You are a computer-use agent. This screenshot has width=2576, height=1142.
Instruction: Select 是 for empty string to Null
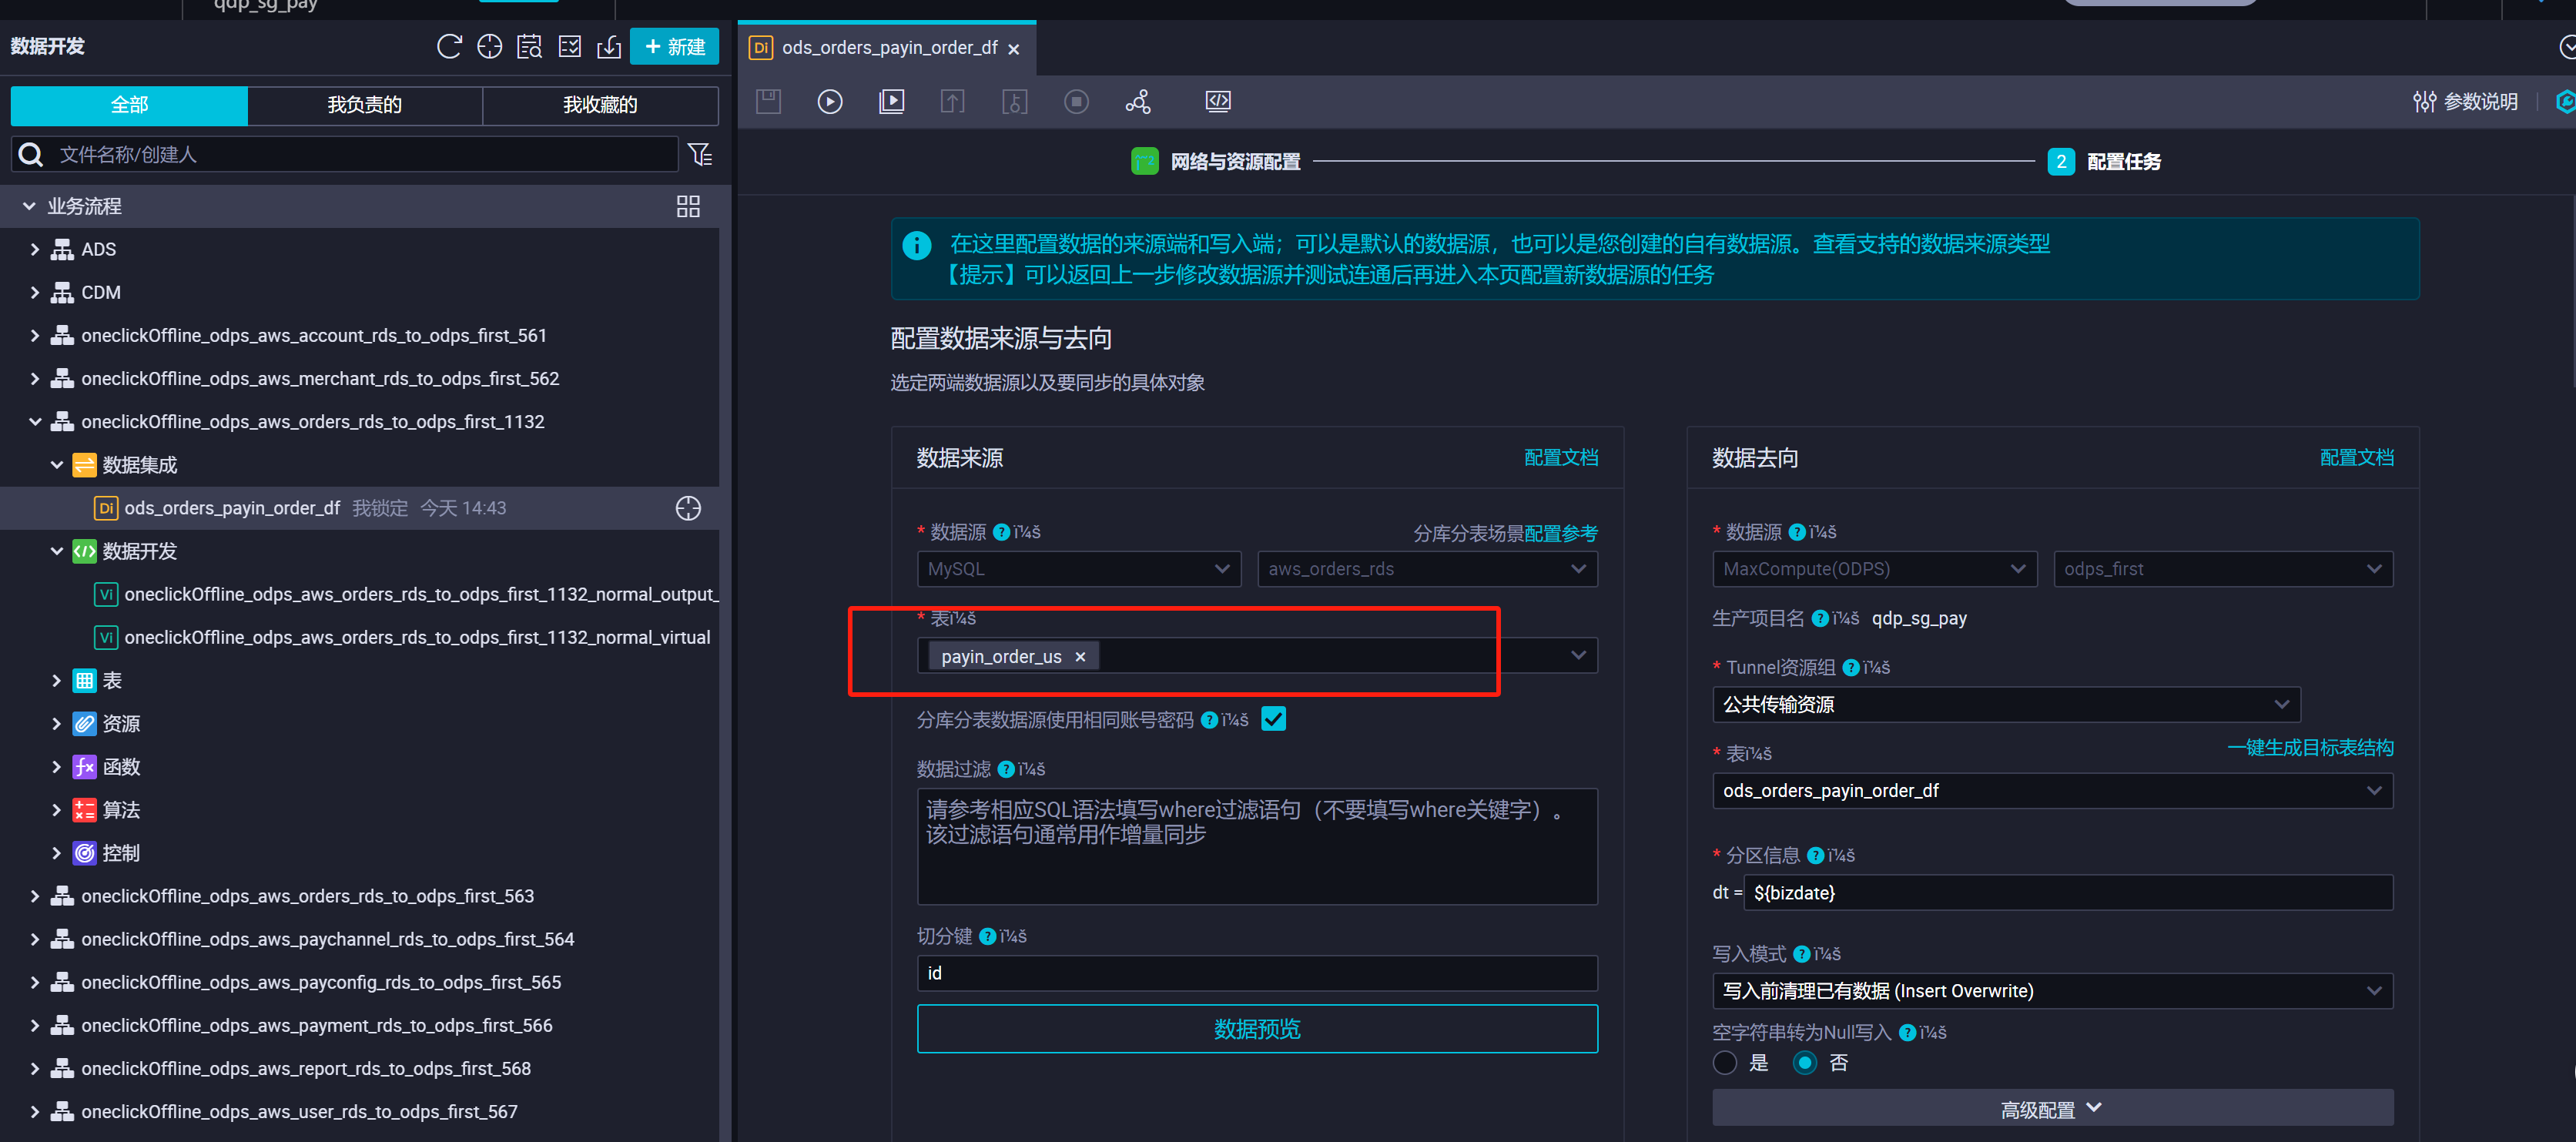tap(1725, 1063)
